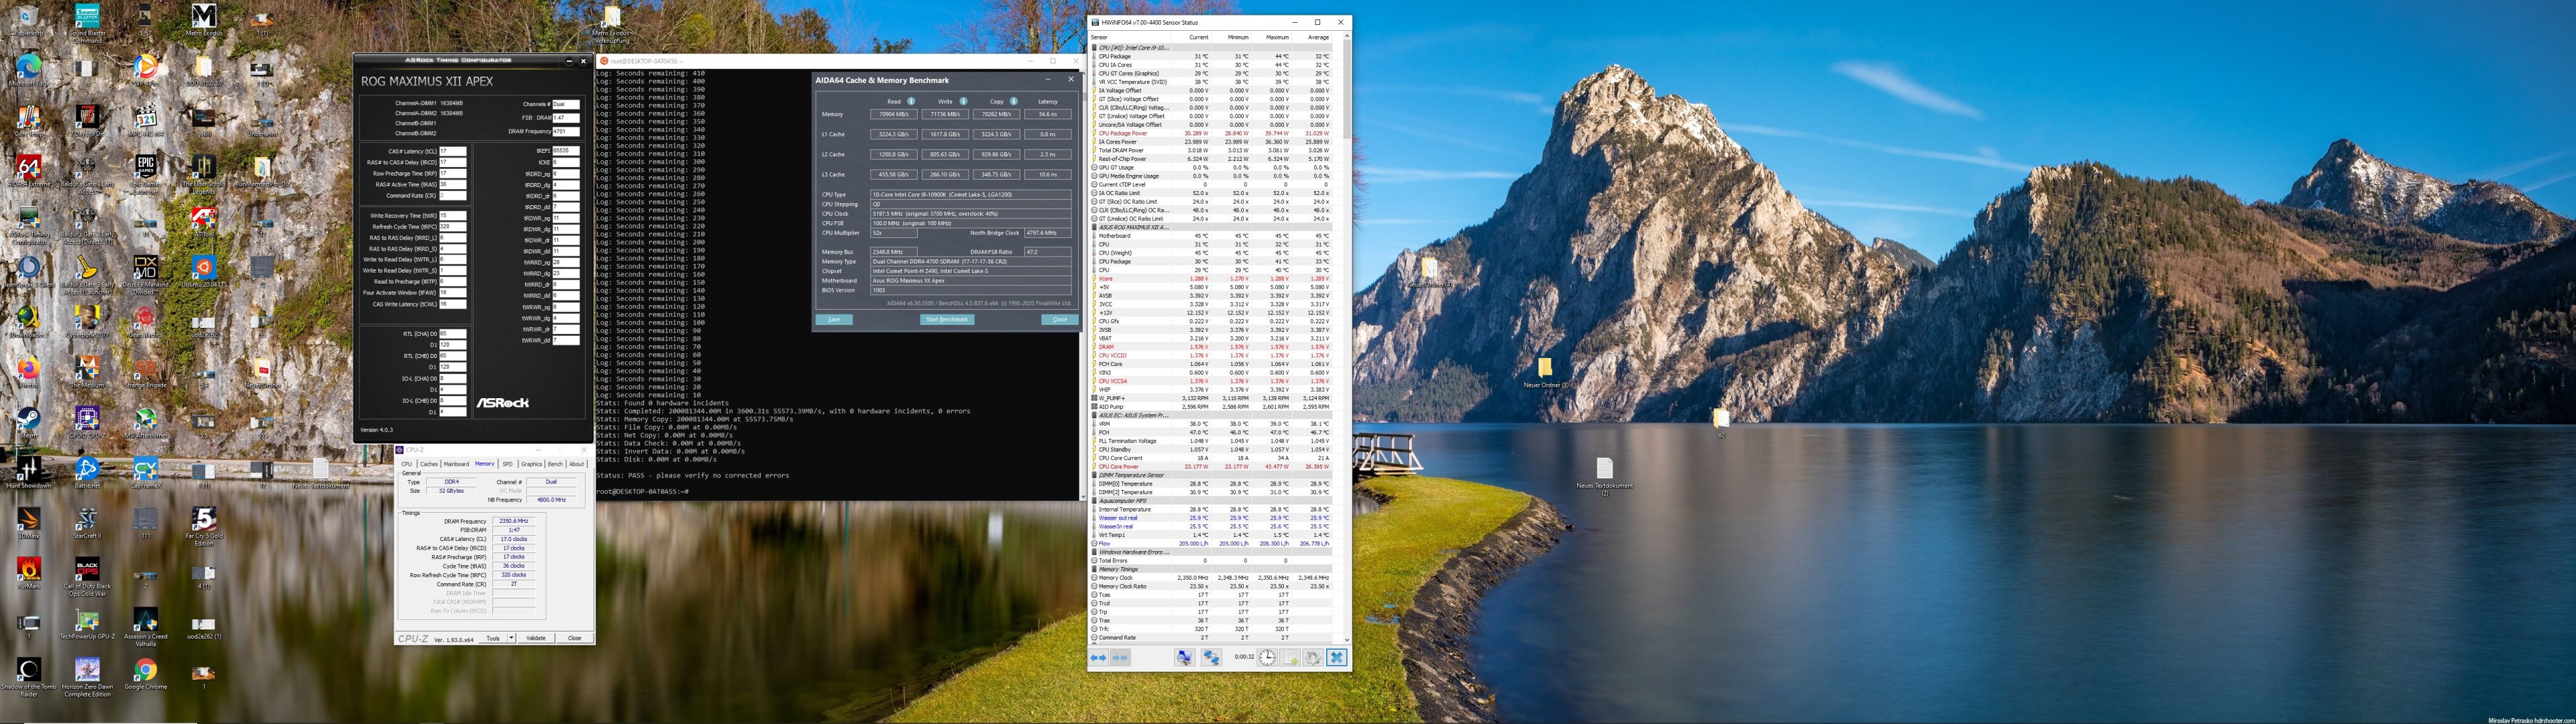
Task: Click HWiNFO collapse columns arrows icon
Action: coord(1120,658)
